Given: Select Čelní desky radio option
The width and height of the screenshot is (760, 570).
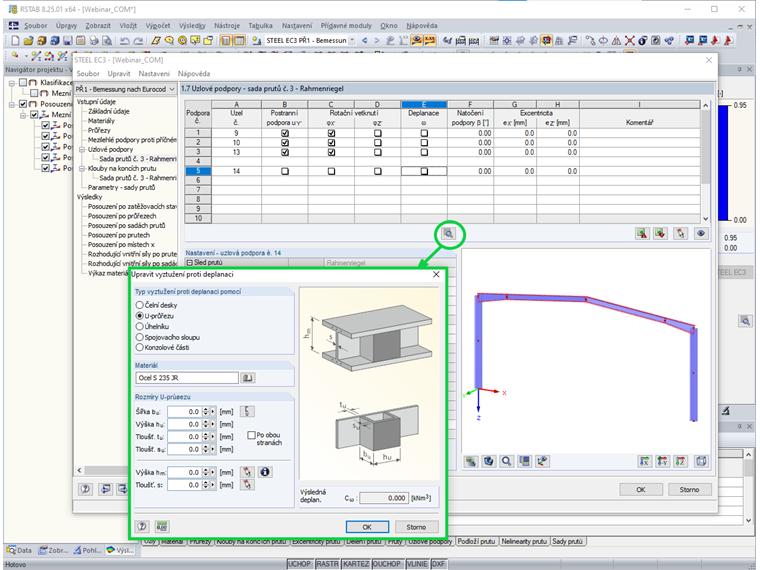Looking at the screenshot, I should pos(140,305).
